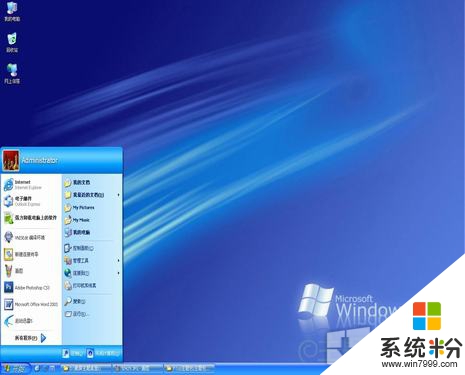Open the Search entry with magnifier

(x=92, y=301)
